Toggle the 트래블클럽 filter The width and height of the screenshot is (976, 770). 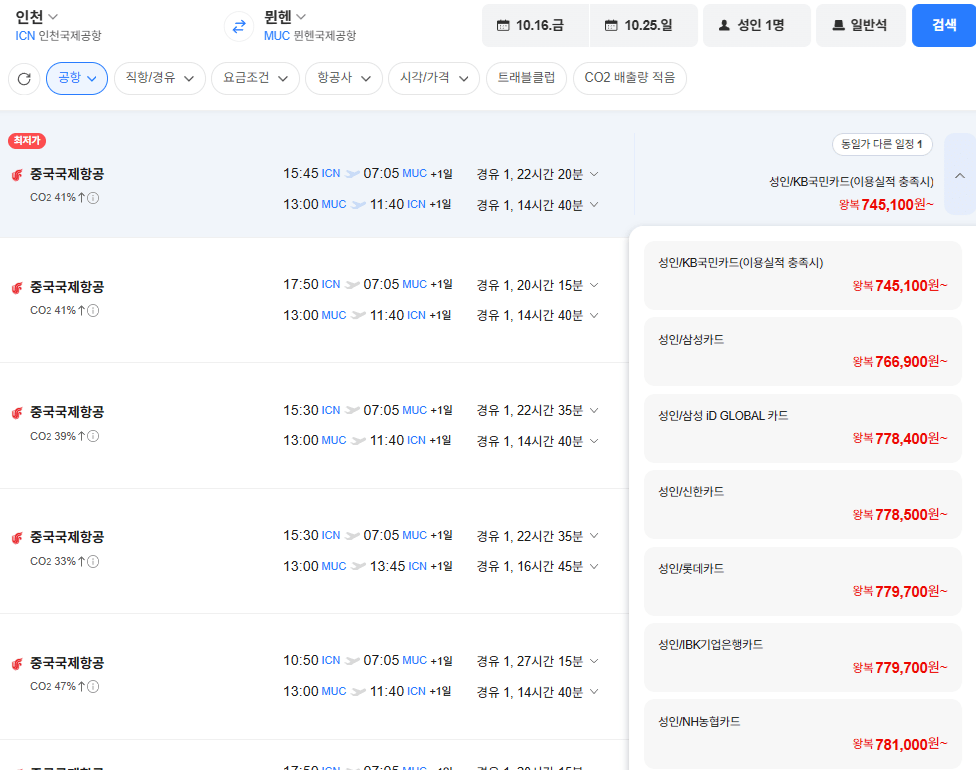[527, 78]
